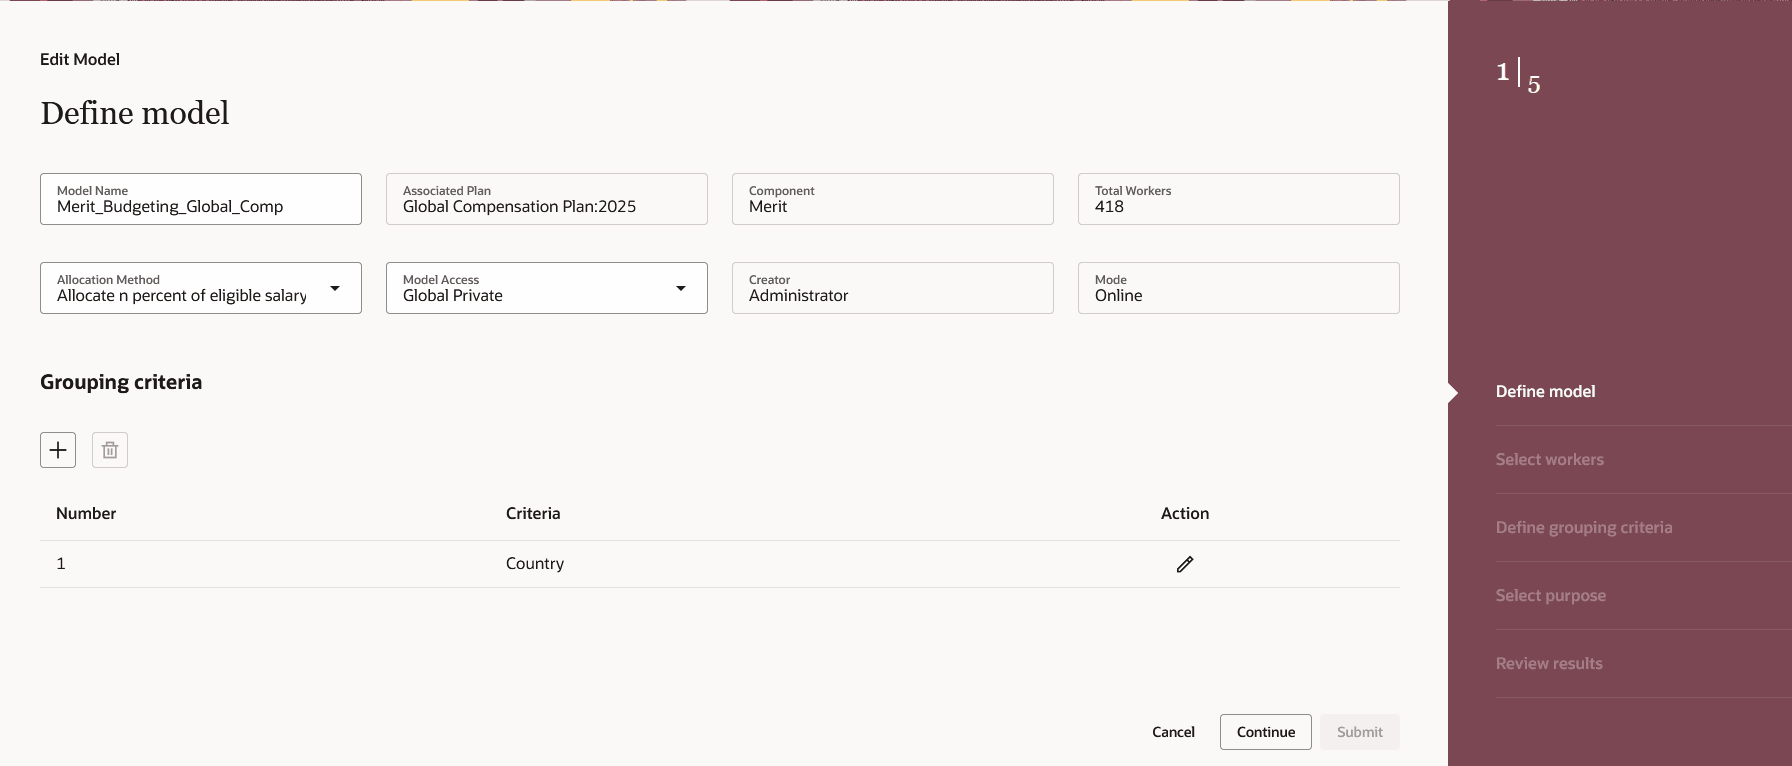Click the Associated Plan field
Image resolution: width=1792 pixels, height=766 pixels.
point(546,199)
